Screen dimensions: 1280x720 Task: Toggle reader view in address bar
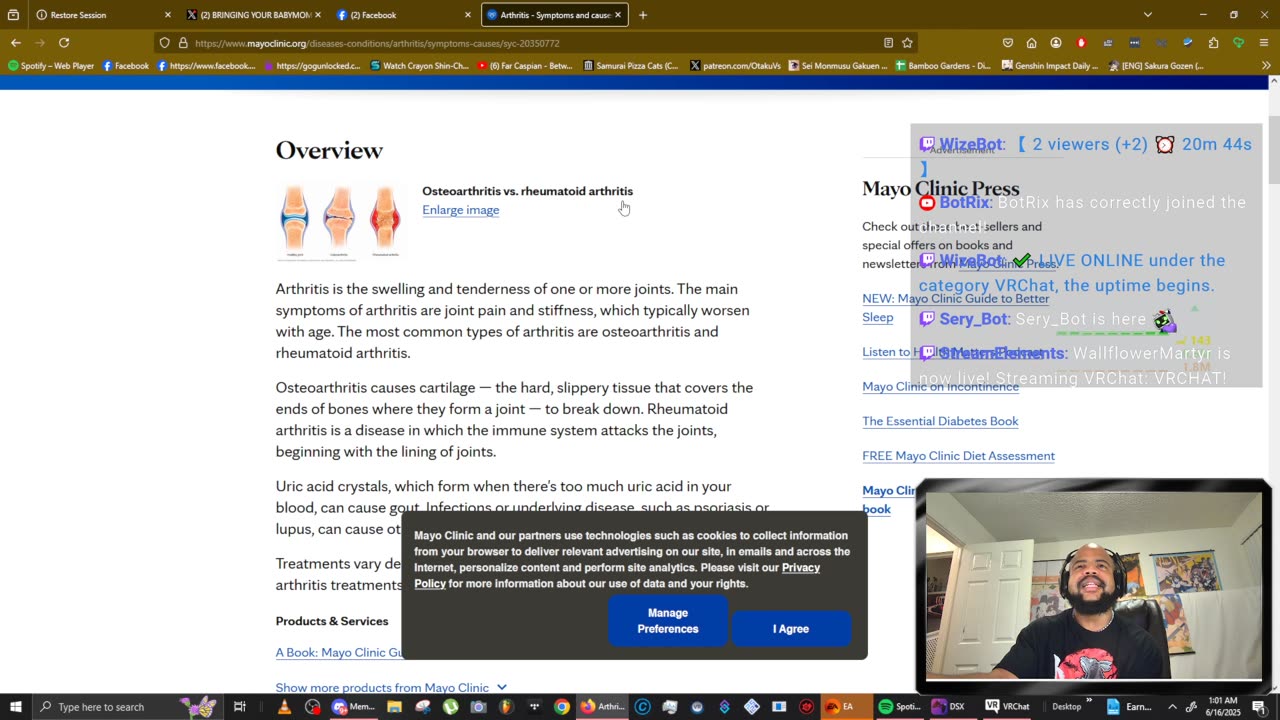tap(888, 43)
